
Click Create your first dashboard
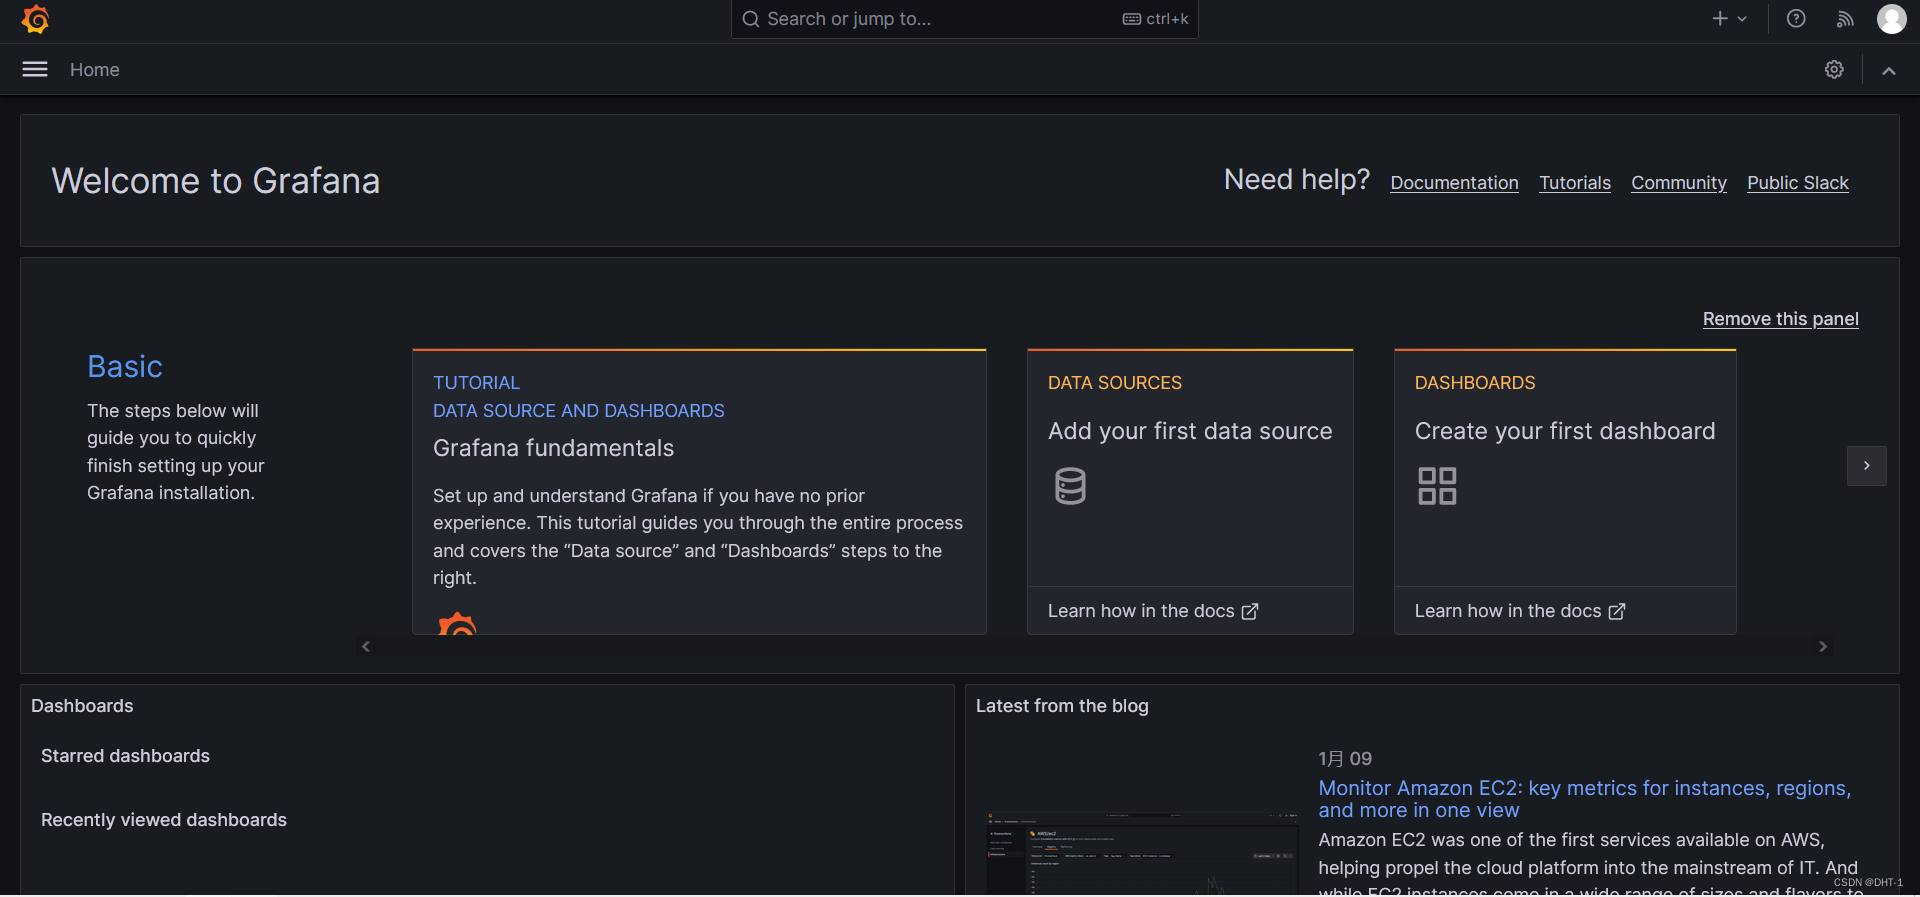(x=1565, y=431)
